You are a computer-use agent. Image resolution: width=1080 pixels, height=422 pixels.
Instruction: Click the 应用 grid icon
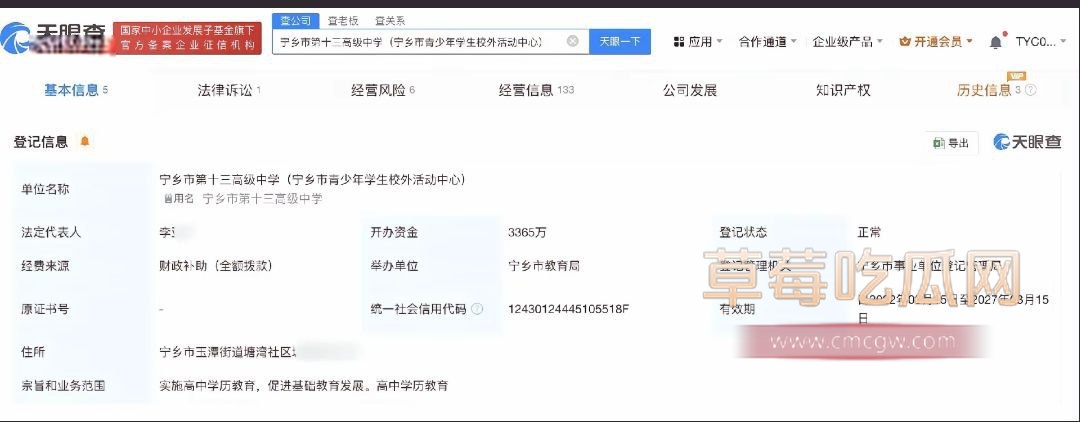pyautogui.click(x=679, y=42)
